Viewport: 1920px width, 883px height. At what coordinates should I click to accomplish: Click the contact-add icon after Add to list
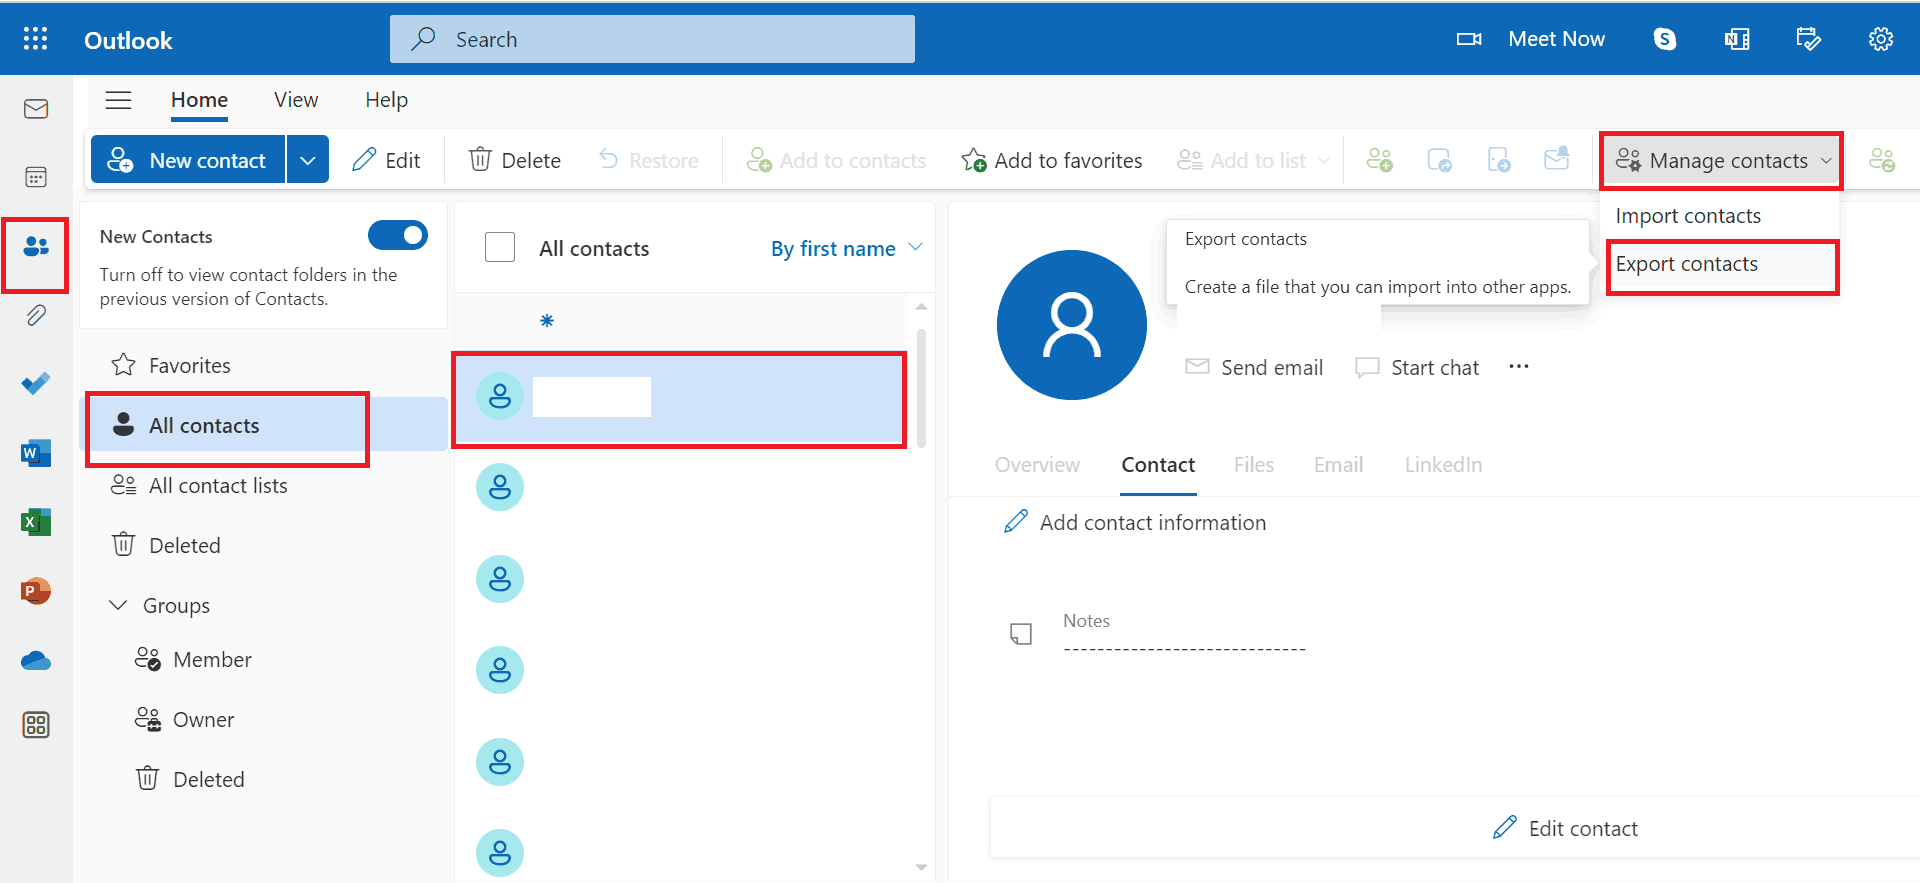[x=1380, y=160]
